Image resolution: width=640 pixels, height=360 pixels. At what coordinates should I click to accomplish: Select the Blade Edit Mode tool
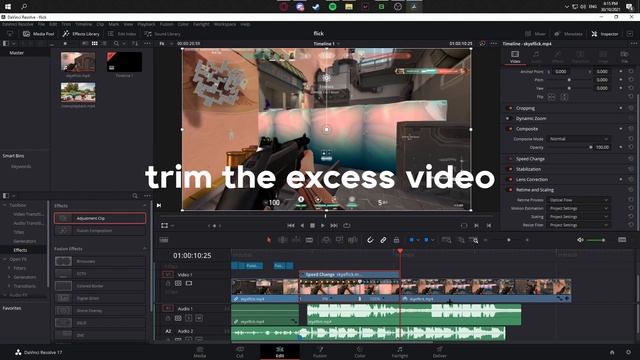click(309, 240)
